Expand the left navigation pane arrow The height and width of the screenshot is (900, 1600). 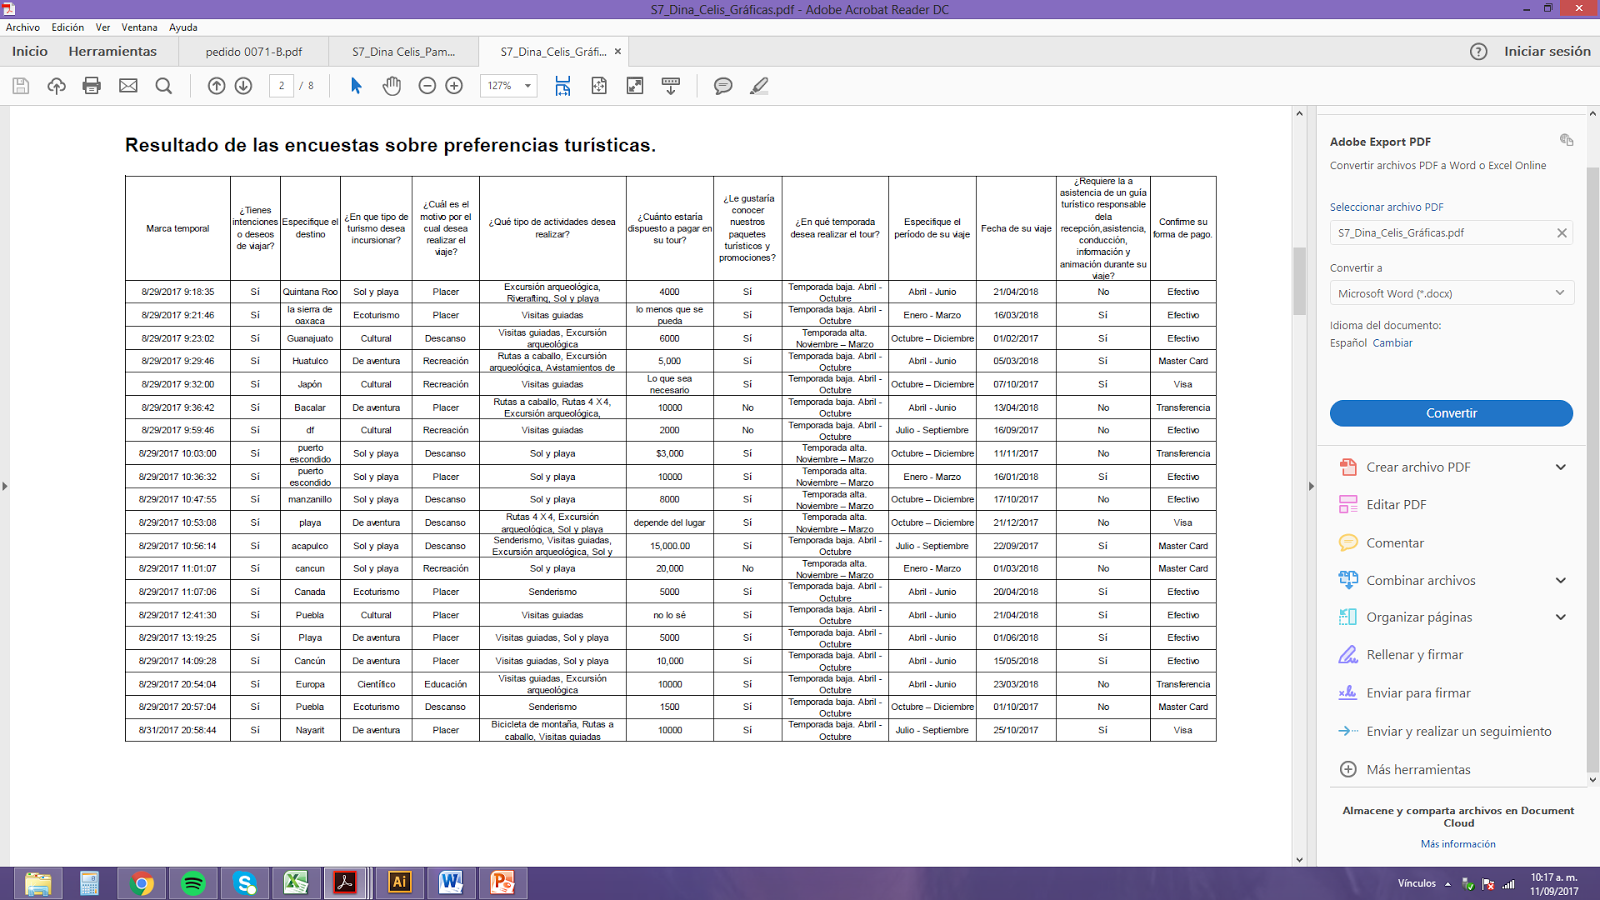pos(5,486)
